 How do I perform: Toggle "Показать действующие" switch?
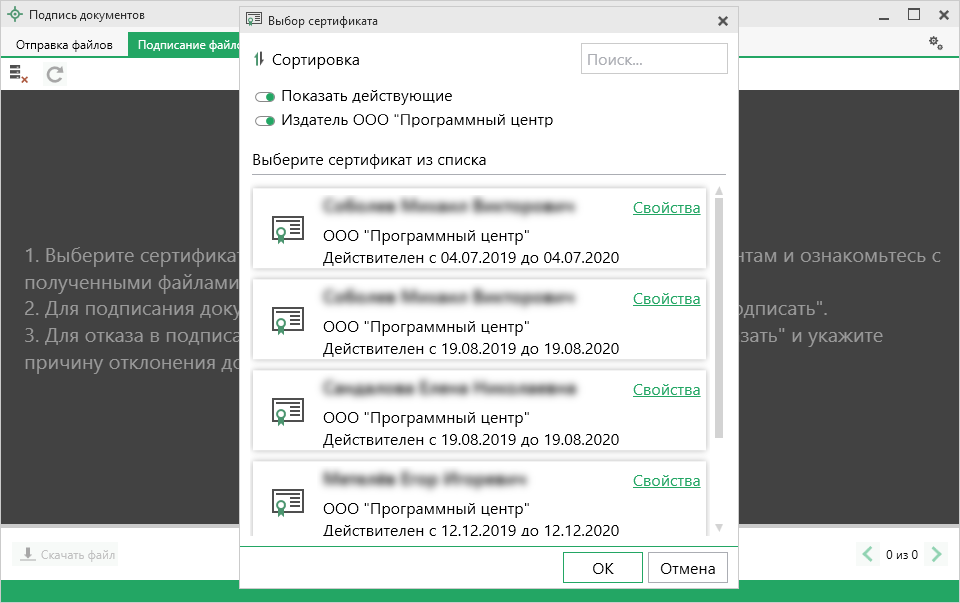click(x=265, y=97)
